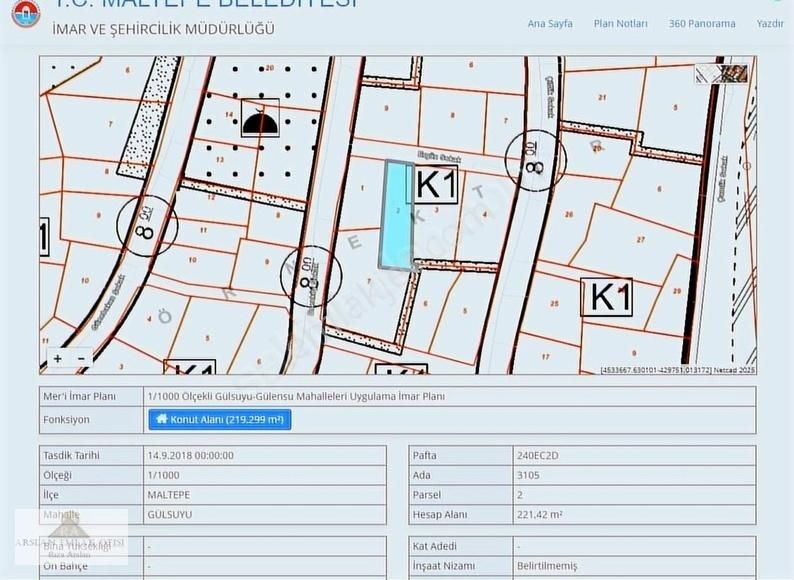Screen dimensions: 794x580
Task: Click the Yazdır link
Action: point(770,23)
